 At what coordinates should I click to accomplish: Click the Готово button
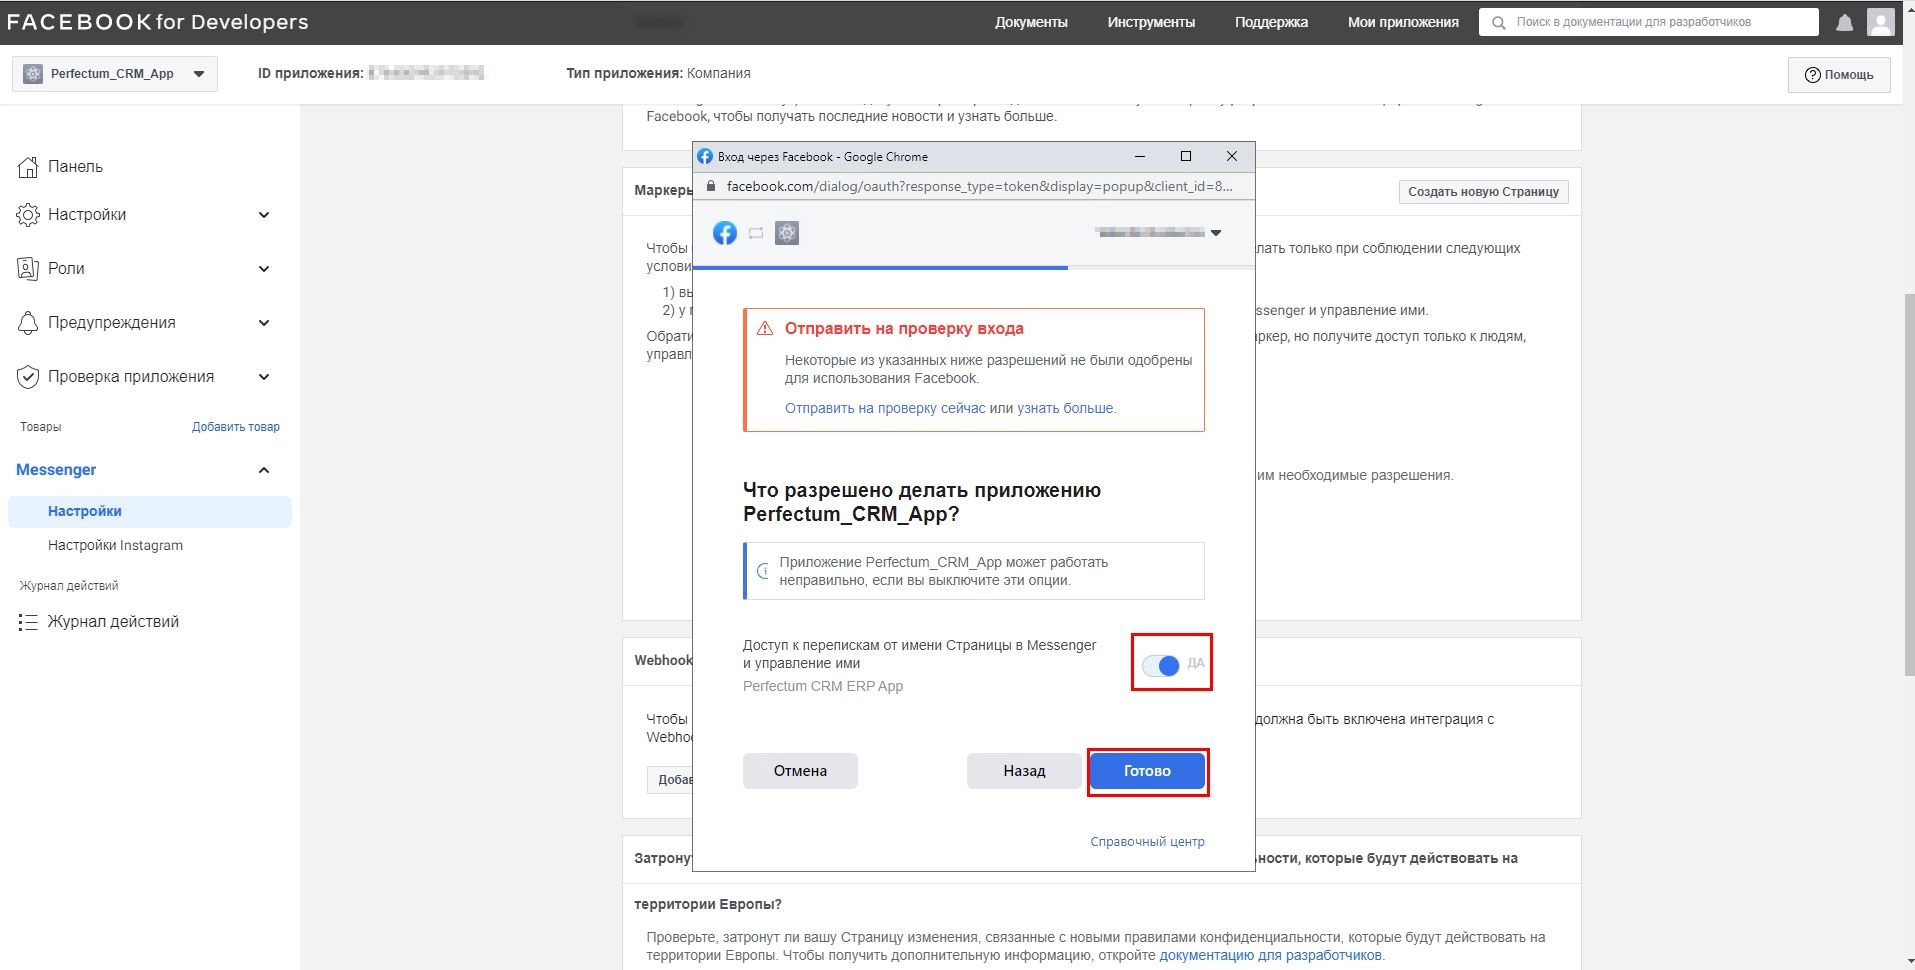tap(1147, 771)
